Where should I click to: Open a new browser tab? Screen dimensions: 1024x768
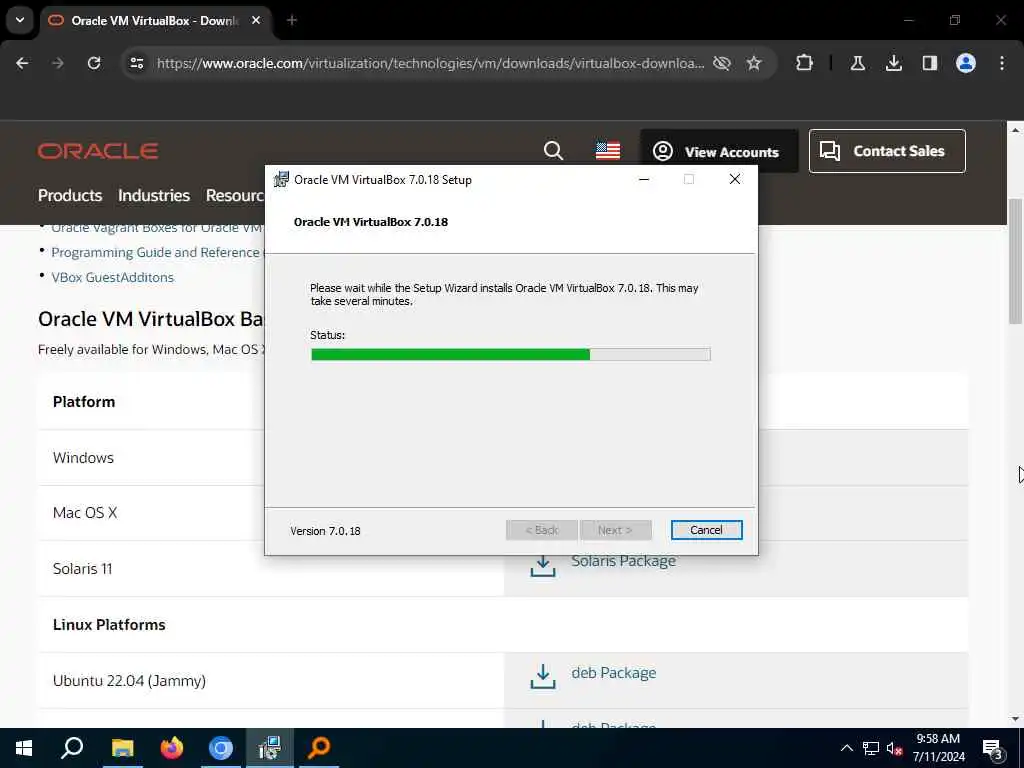pyautogui.click(x=292, y=20)
